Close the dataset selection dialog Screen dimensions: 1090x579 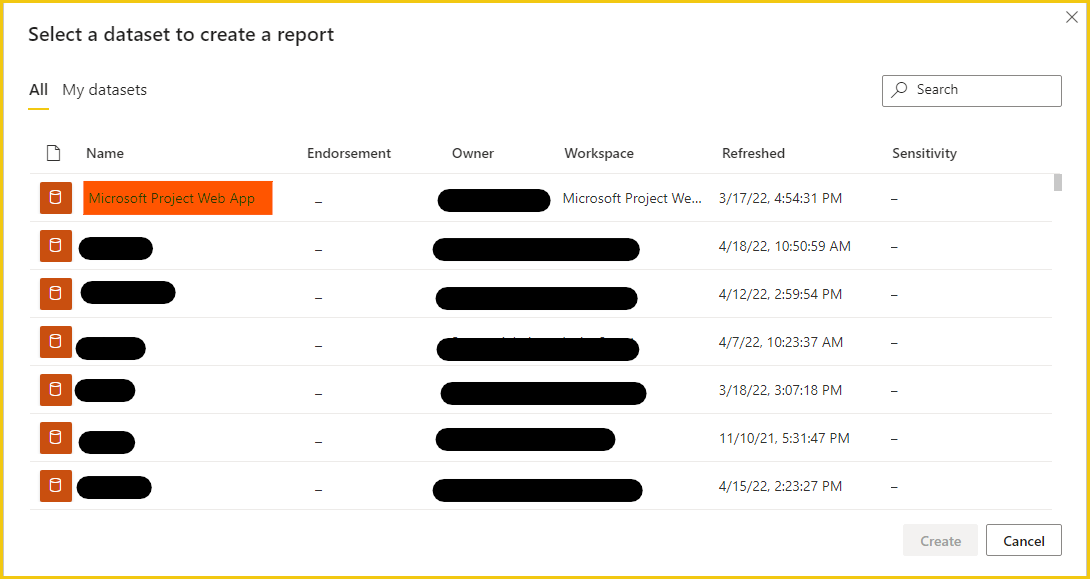(x=1072, y=17)
